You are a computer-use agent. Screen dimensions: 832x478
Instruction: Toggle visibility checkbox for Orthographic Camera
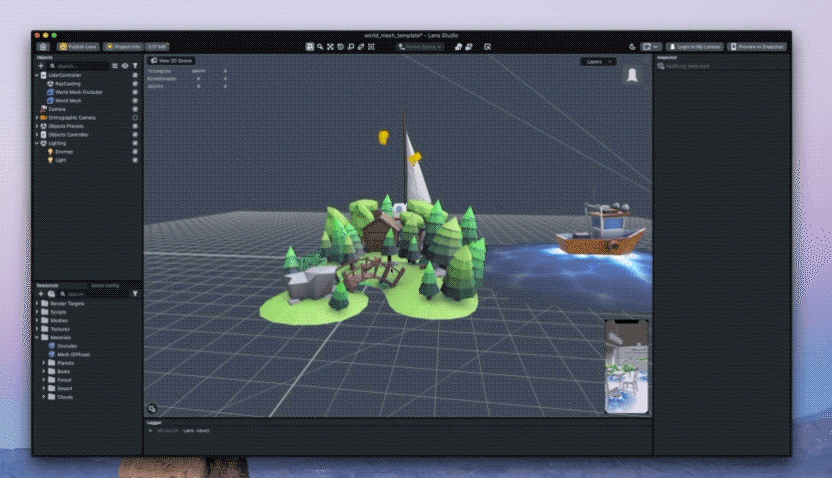(x=135, y=117)
